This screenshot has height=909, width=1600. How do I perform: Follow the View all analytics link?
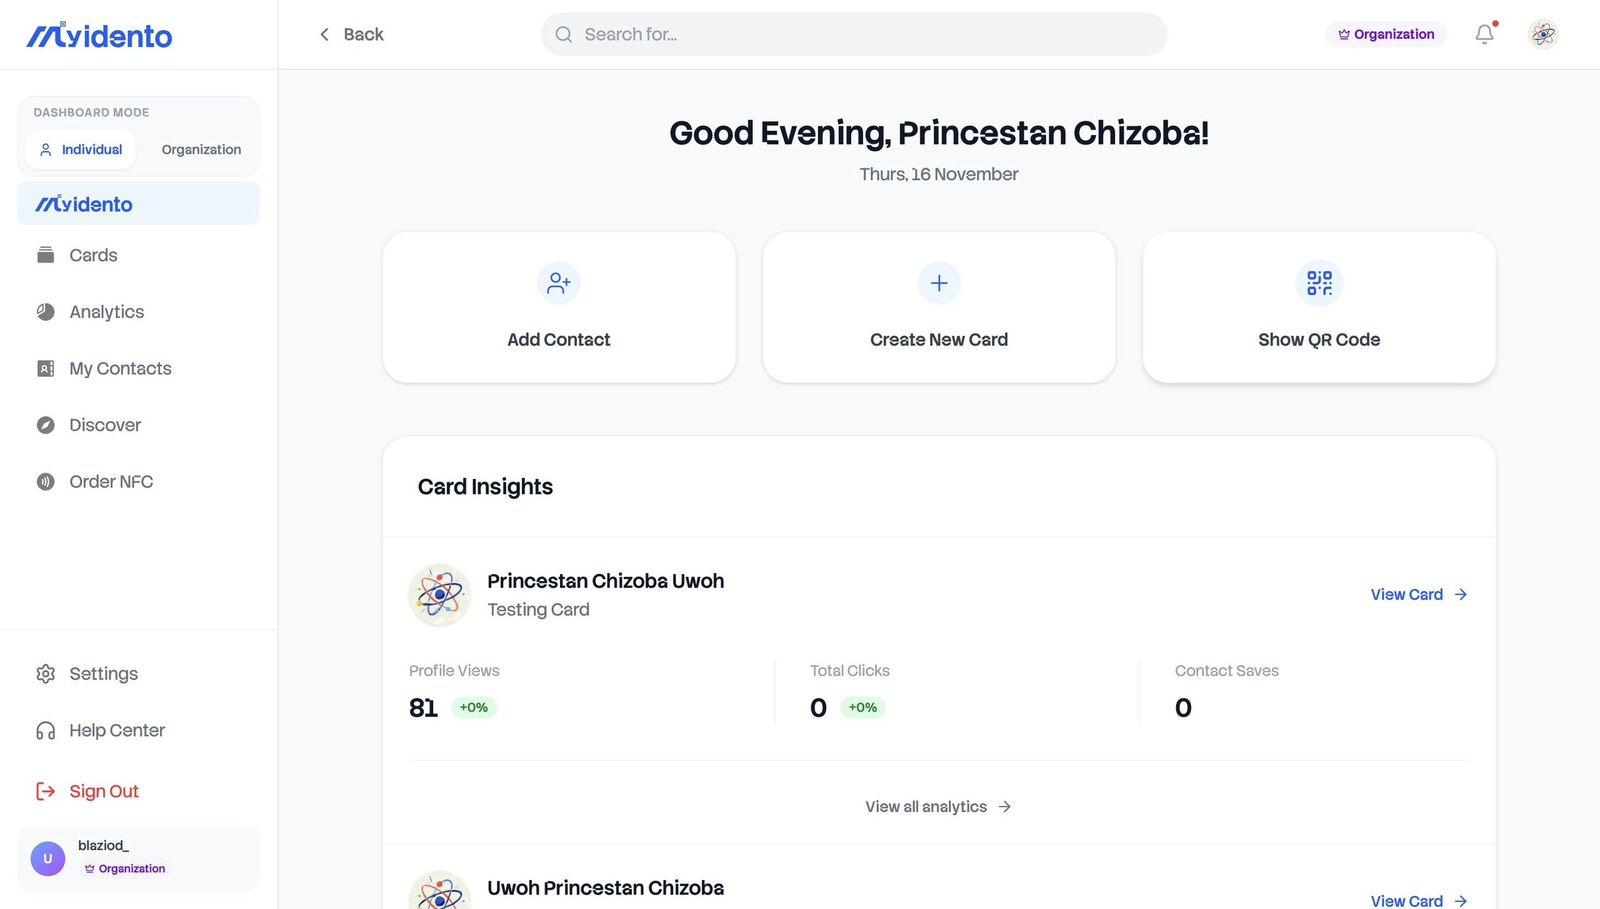pos(939,806)
